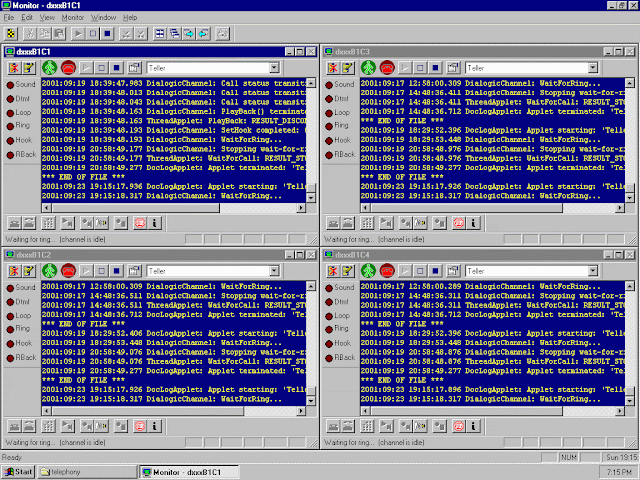Click the red telephone icon in dxxxB1C4
640x480 pixels.
click(x=387, y=271)
